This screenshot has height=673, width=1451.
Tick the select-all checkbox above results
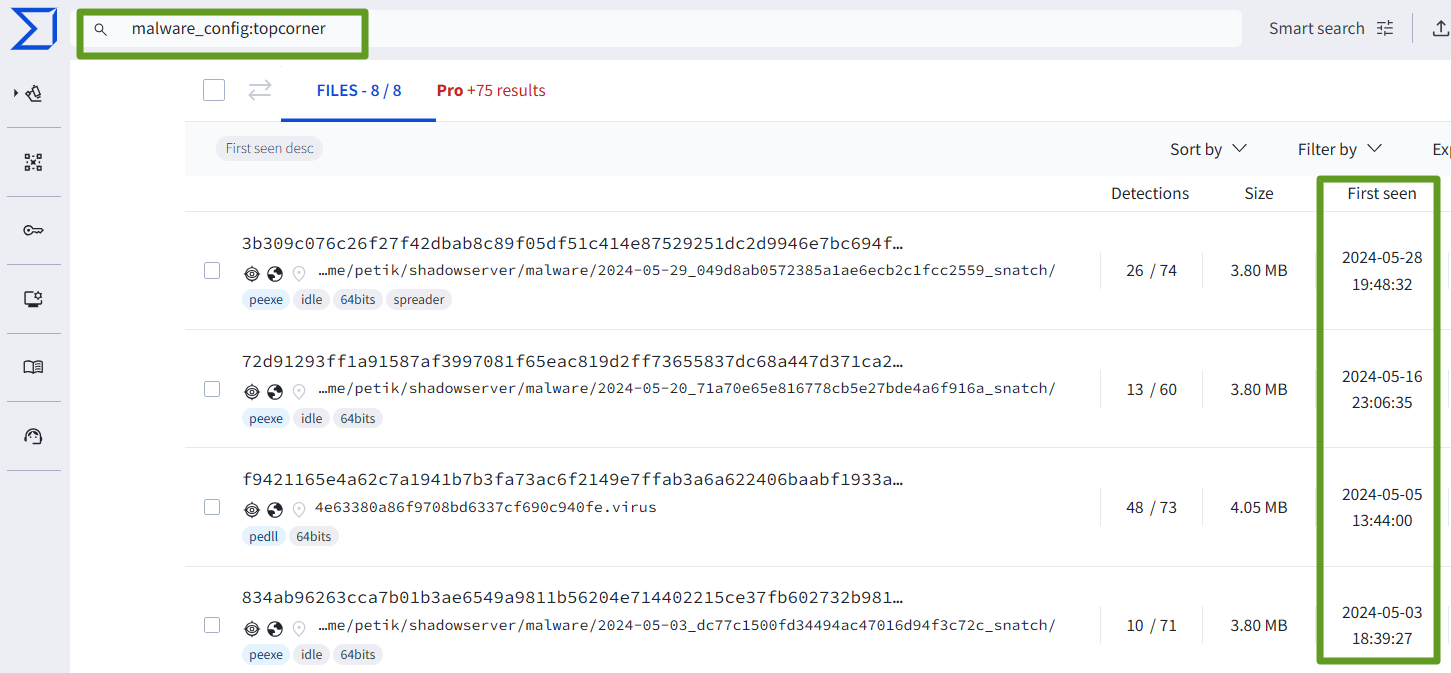tap(214, 90)
